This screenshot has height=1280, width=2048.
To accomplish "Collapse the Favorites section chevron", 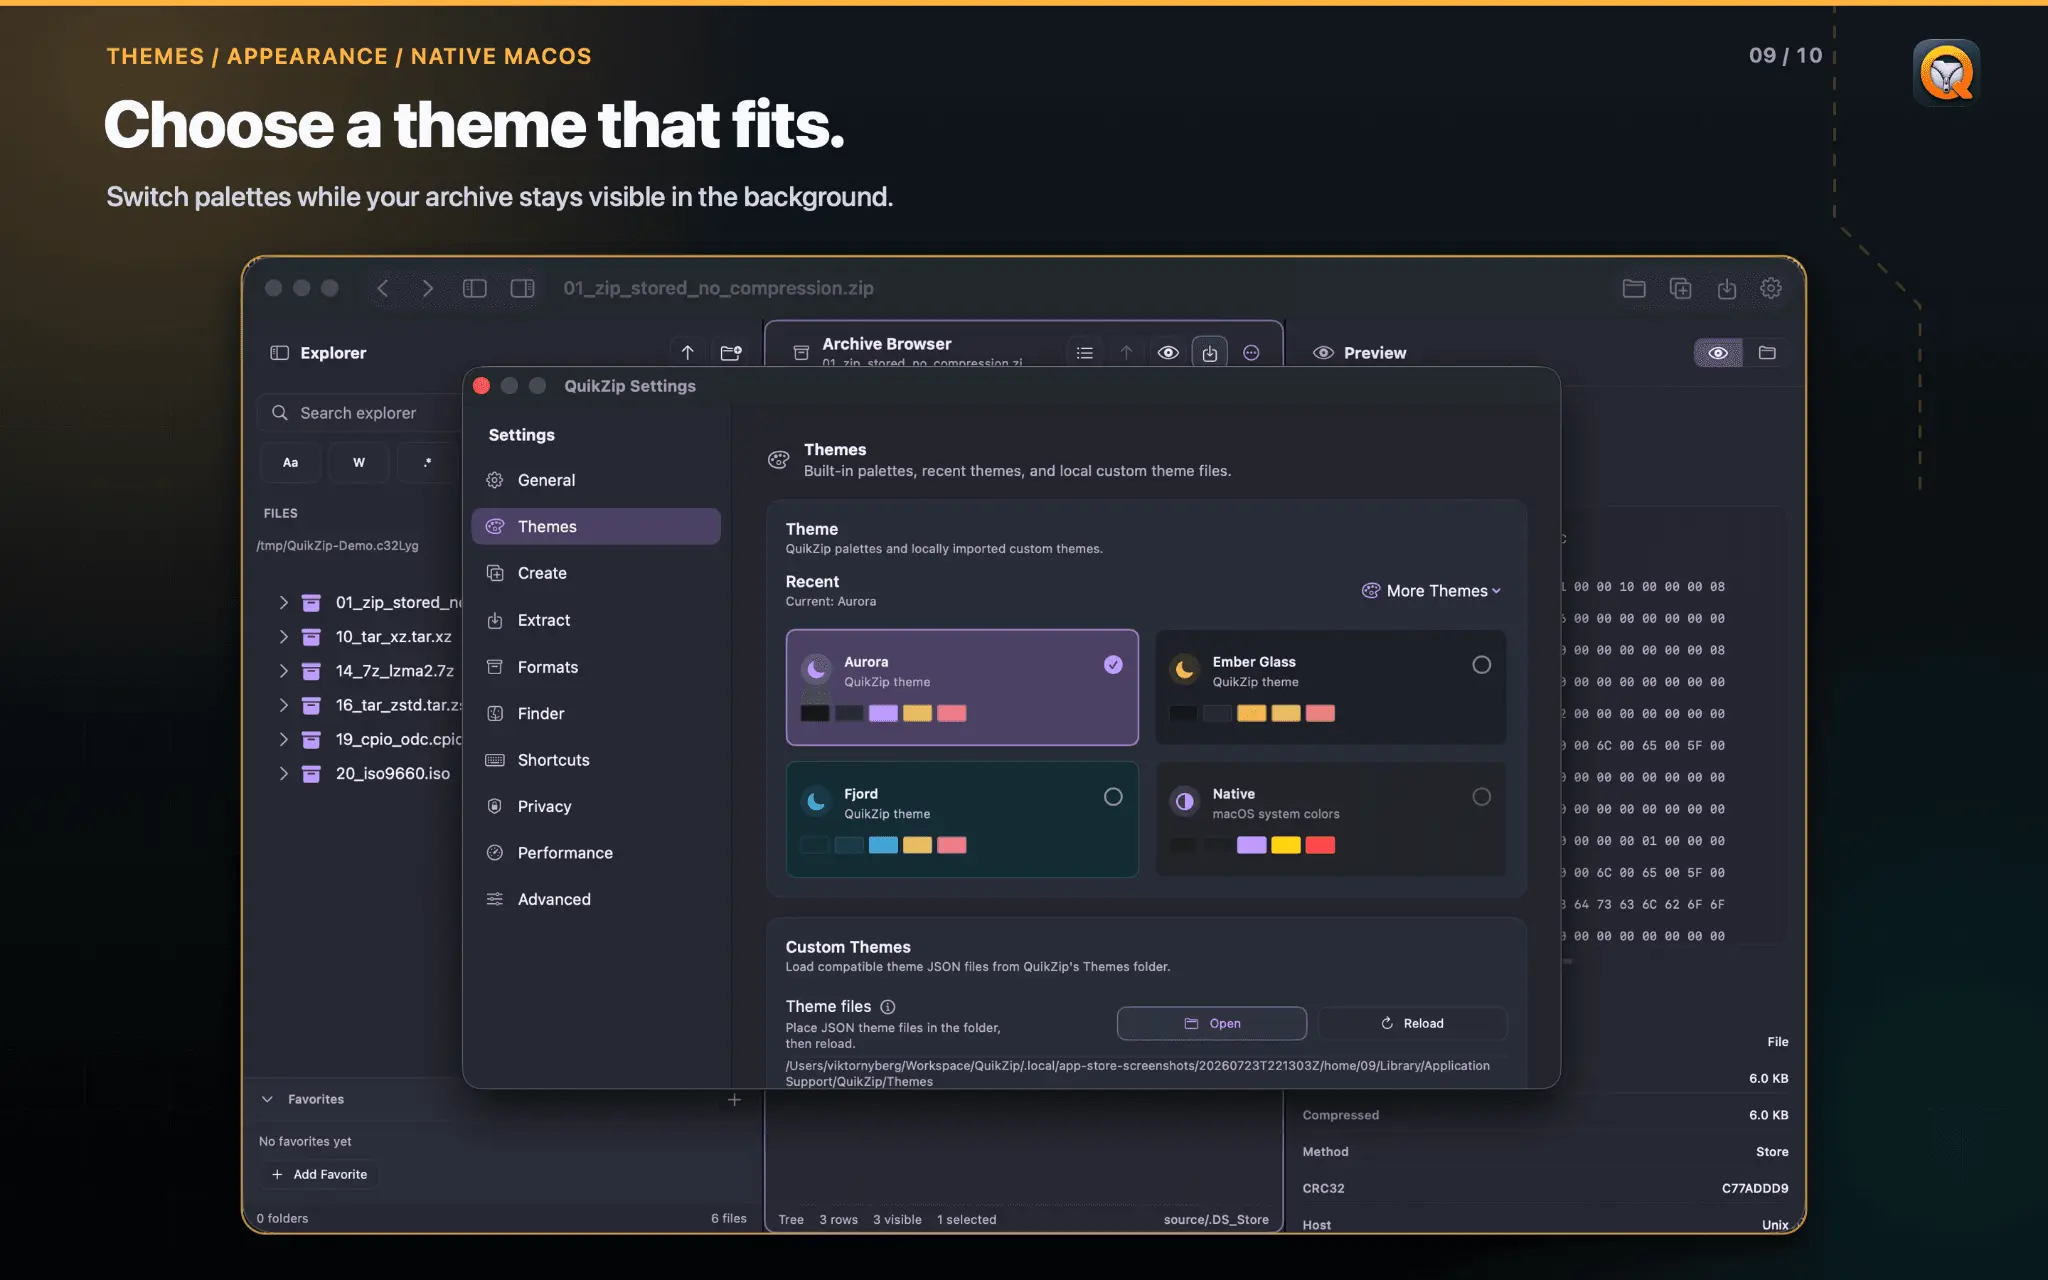I will (267, 1099).
